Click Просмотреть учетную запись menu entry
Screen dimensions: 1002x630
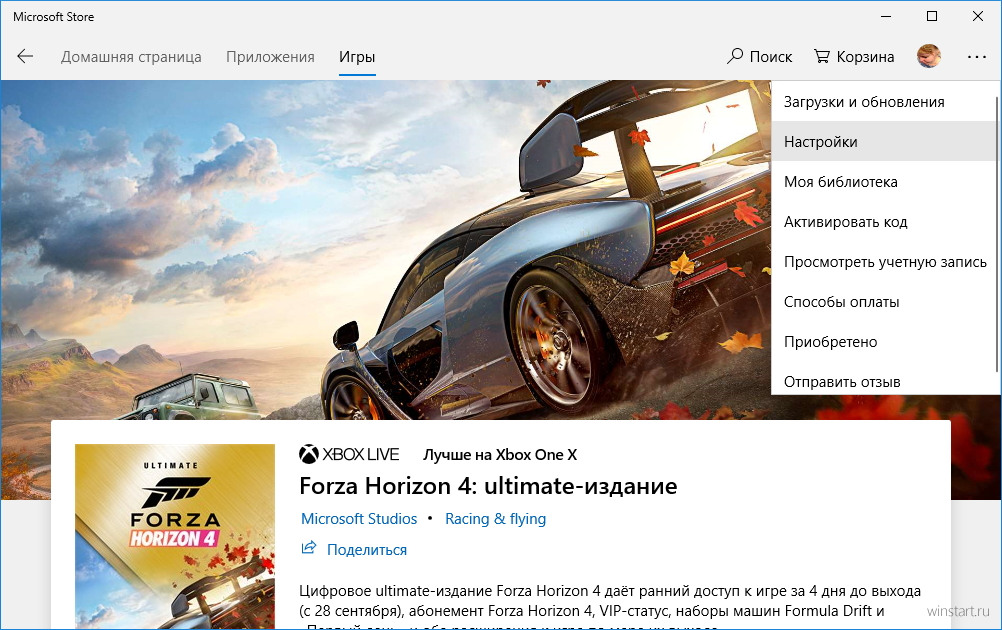[x=883, y=262]
